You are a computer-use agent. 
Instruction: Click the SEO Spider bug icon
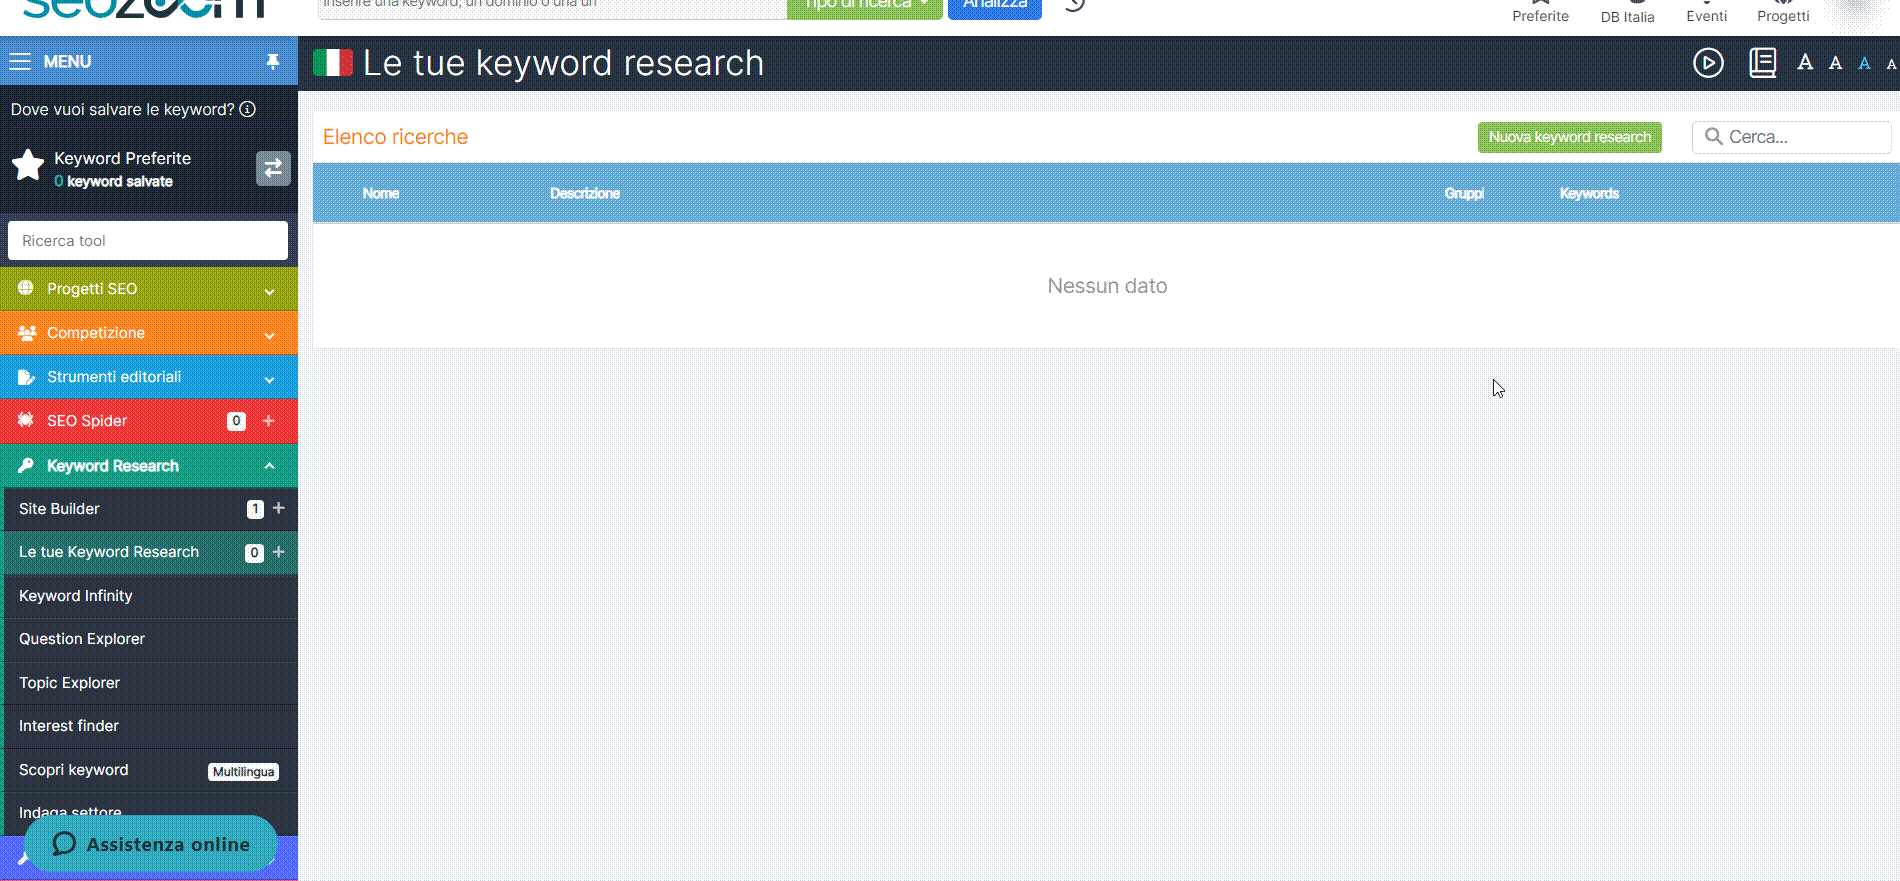pyautogui.click(x=26, y=420)
